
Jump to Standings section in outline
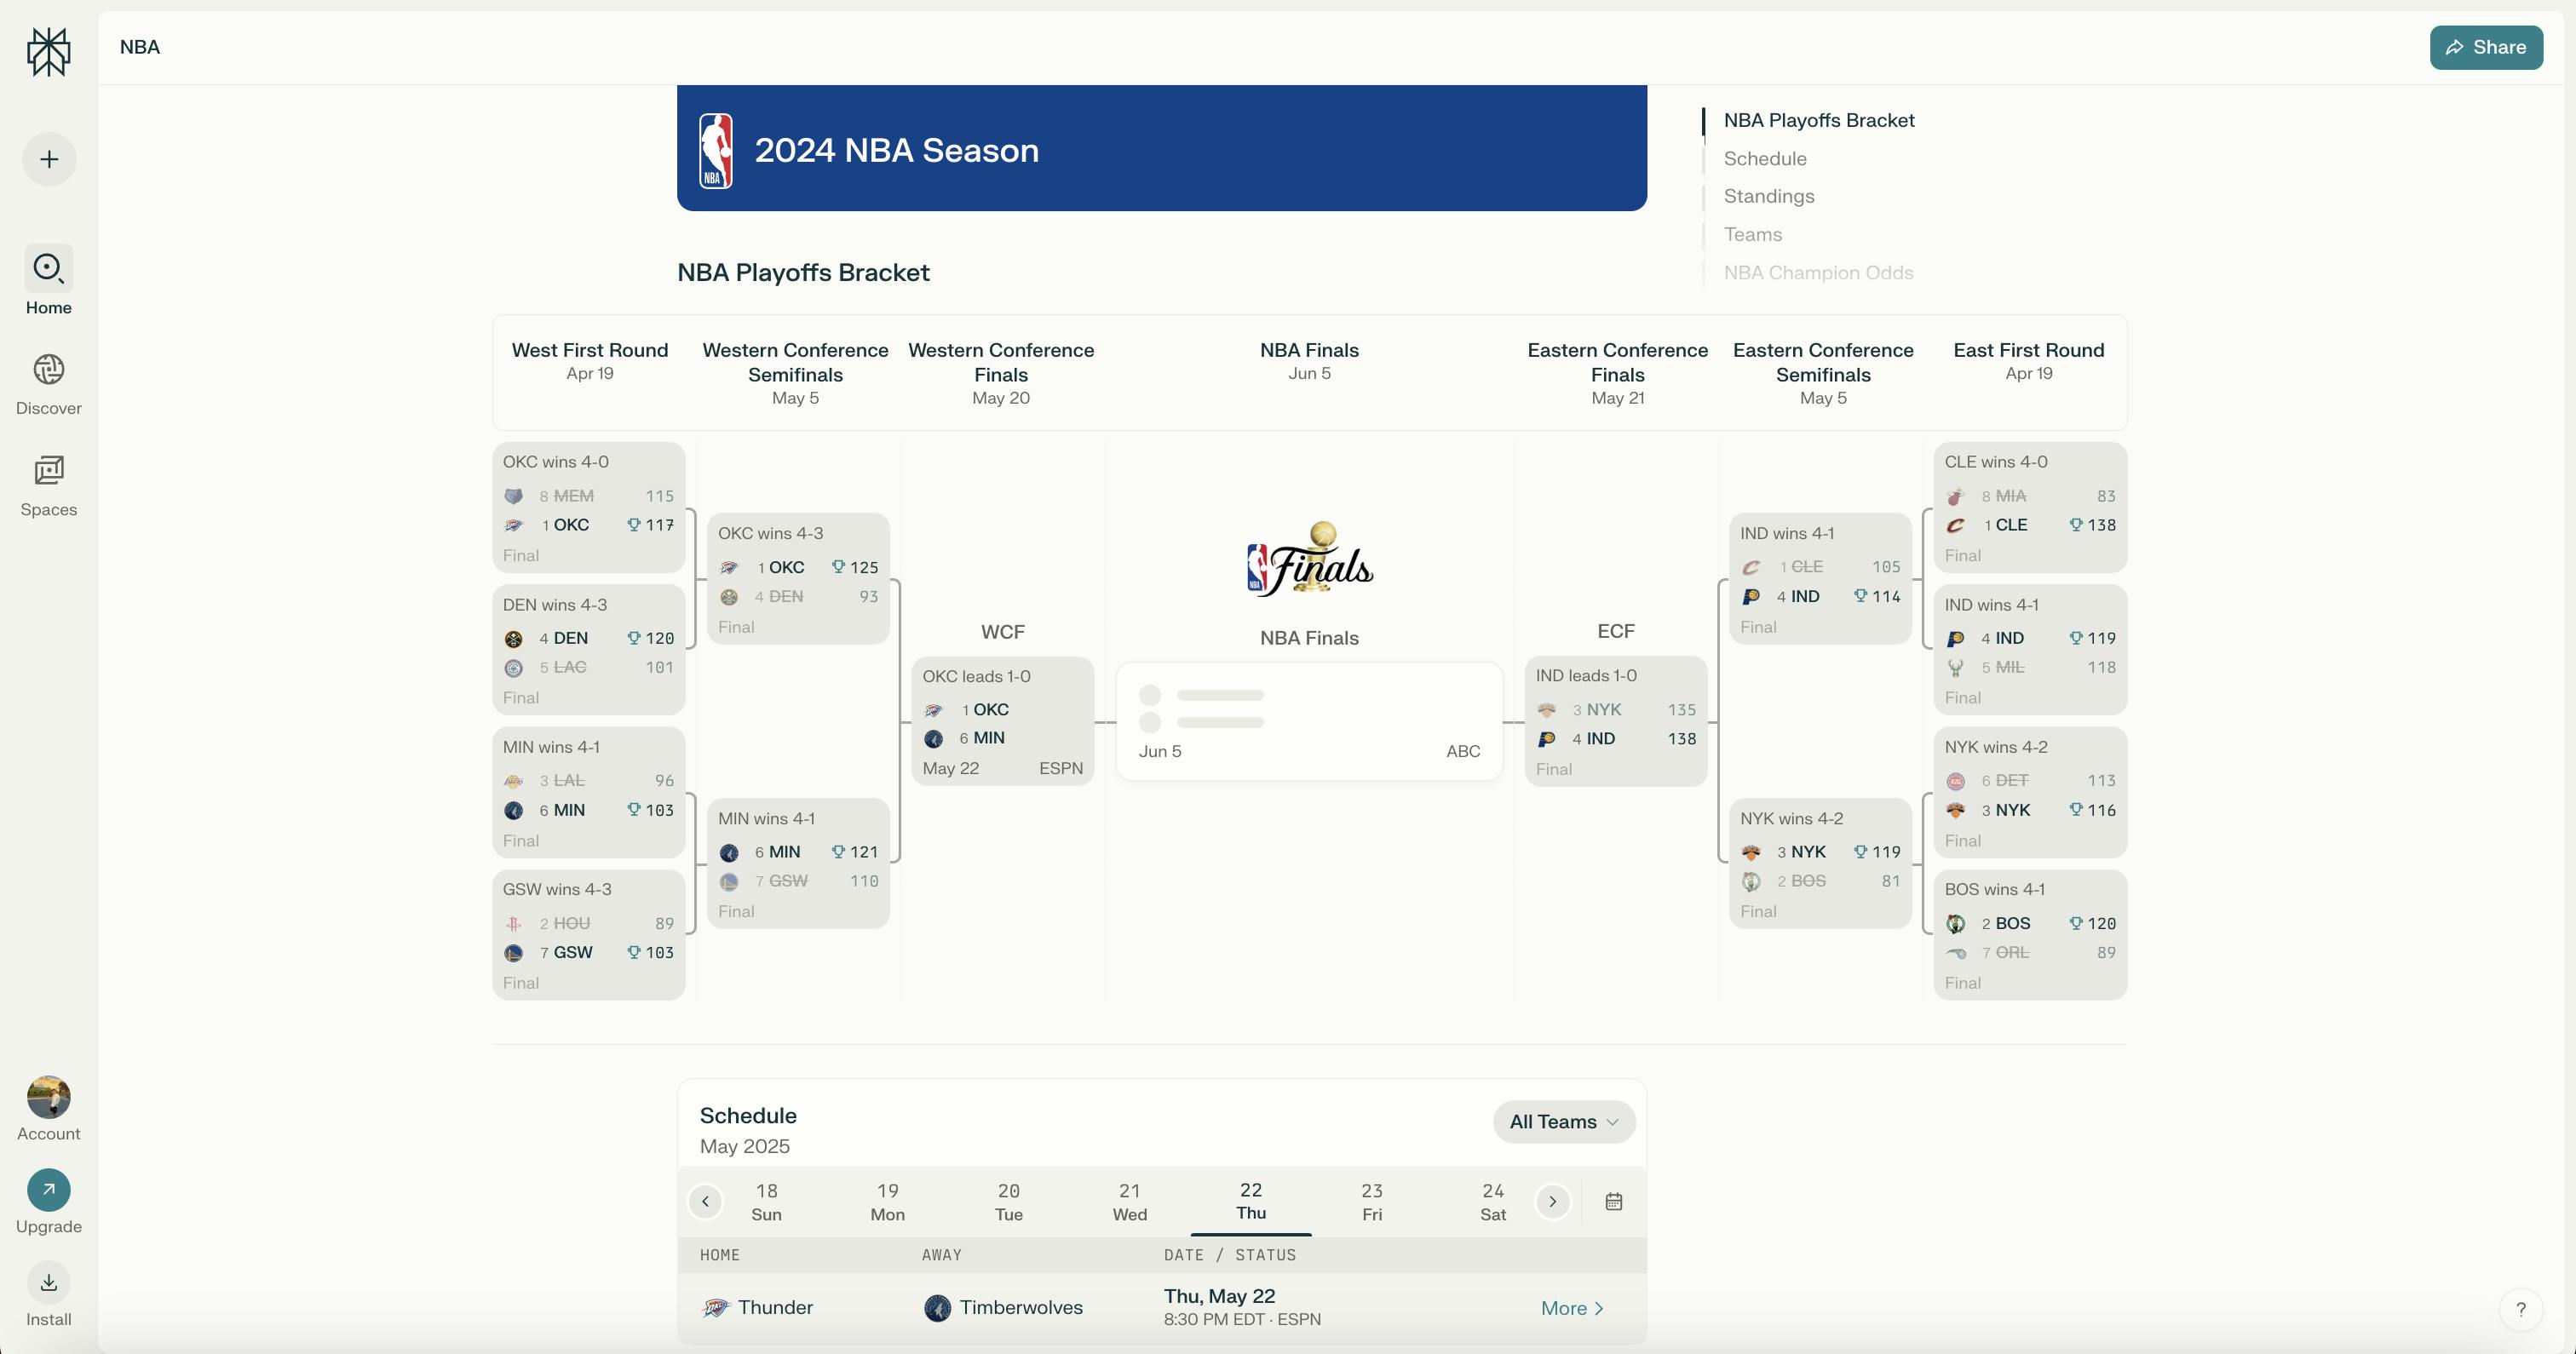(x=1768, y=196)
